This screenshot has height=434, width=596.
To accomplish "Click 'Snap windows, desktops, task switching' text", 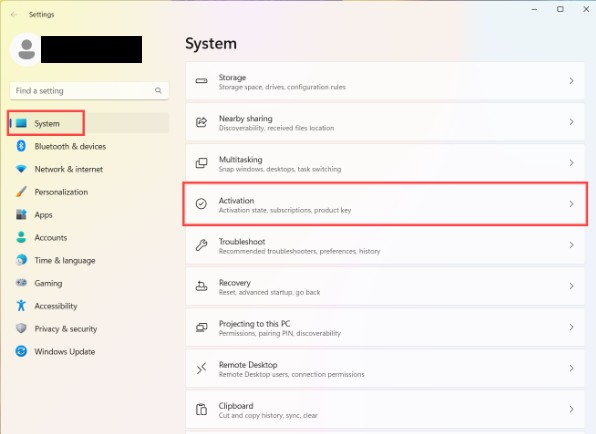I will click(280, 169).
